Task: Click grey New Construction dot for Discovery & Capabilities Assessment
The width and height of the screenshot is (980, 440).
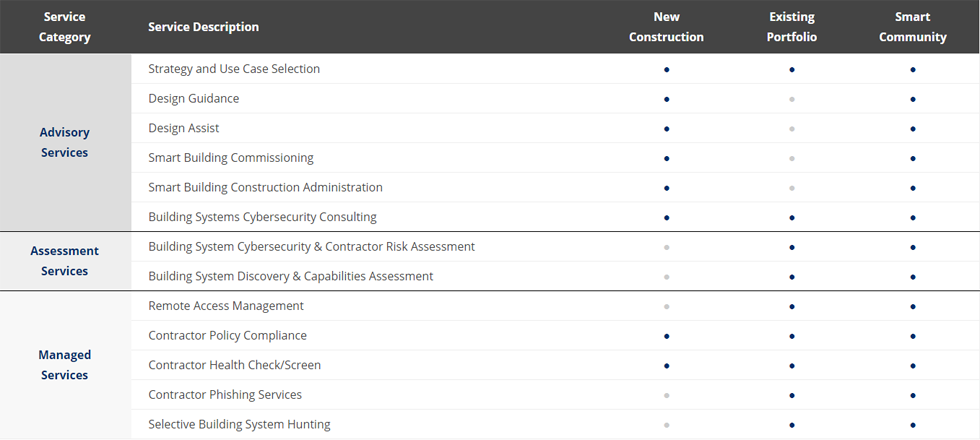Action: click(667, 277)
